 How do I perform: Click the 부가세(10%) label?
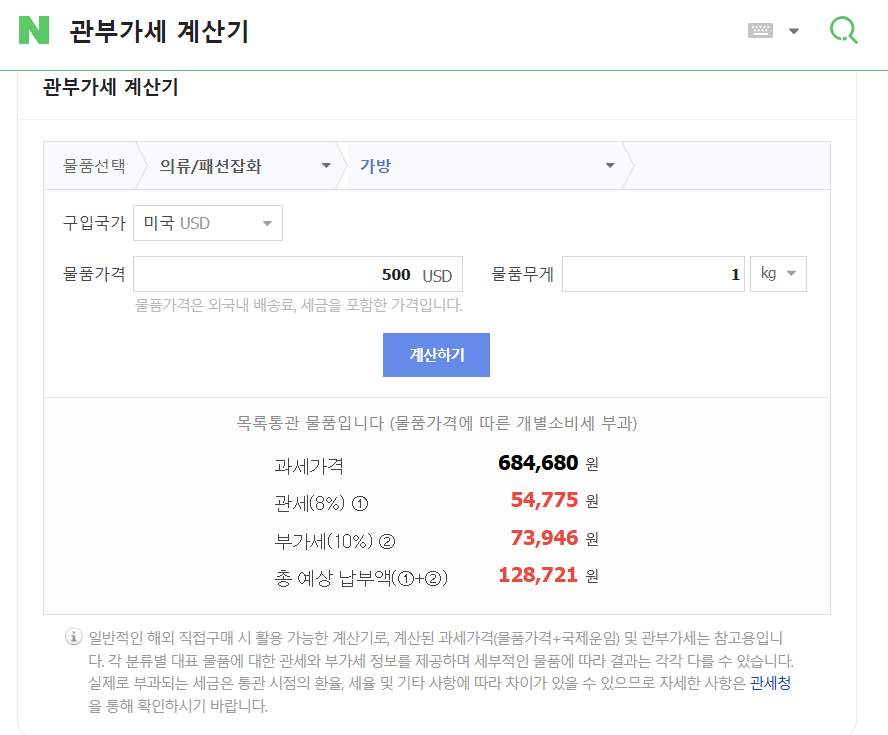pyautogui.click(x=335, y=541)
